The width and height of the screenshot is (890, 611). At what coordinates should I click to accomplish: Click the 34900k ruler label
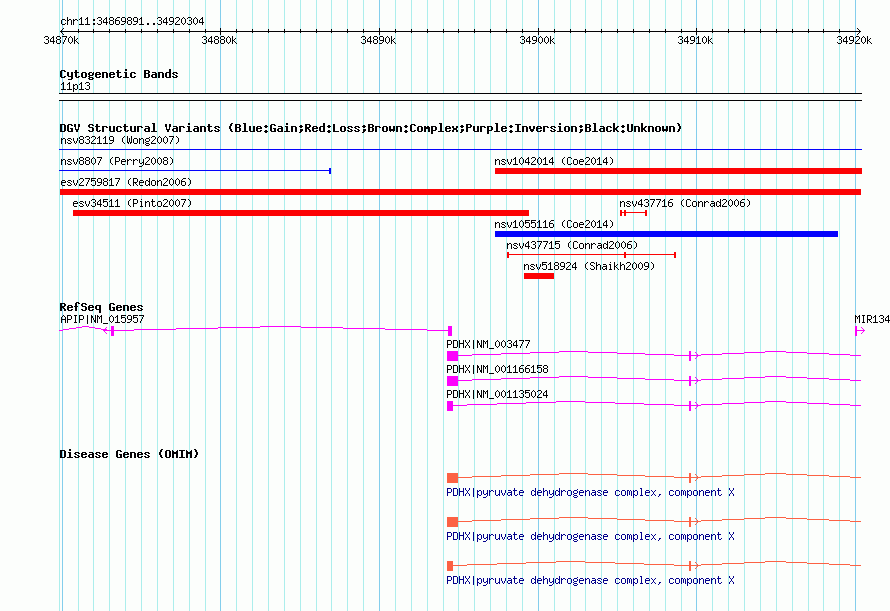point(538,40)
